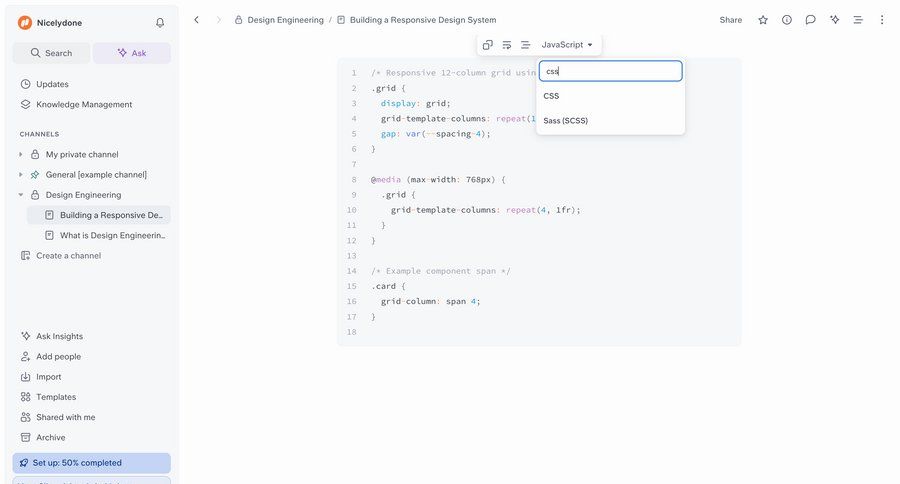Expand My private channel tree
This screenshot has height=484, width=900.
21,155
